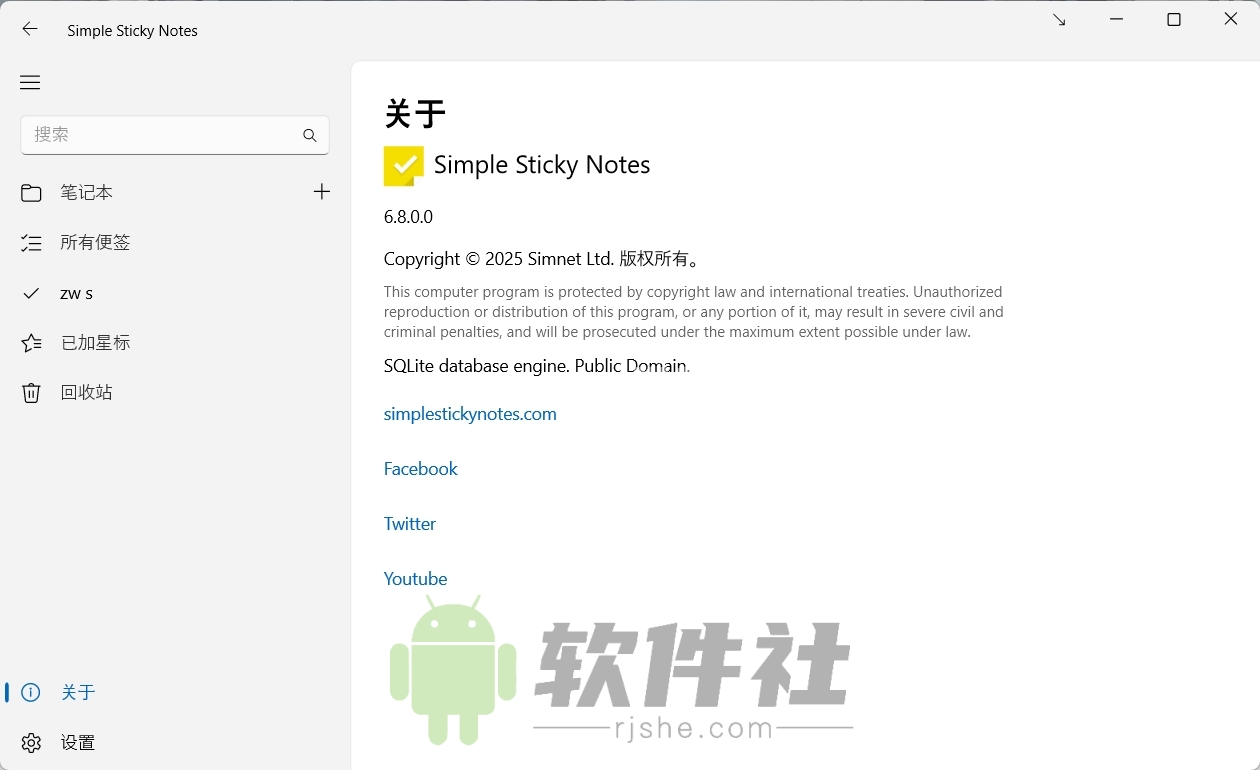Viewport: 1260px width, 770px height.
Task: Select the 关于 entry in the sidebar
Action: click(x=78, y=692)
